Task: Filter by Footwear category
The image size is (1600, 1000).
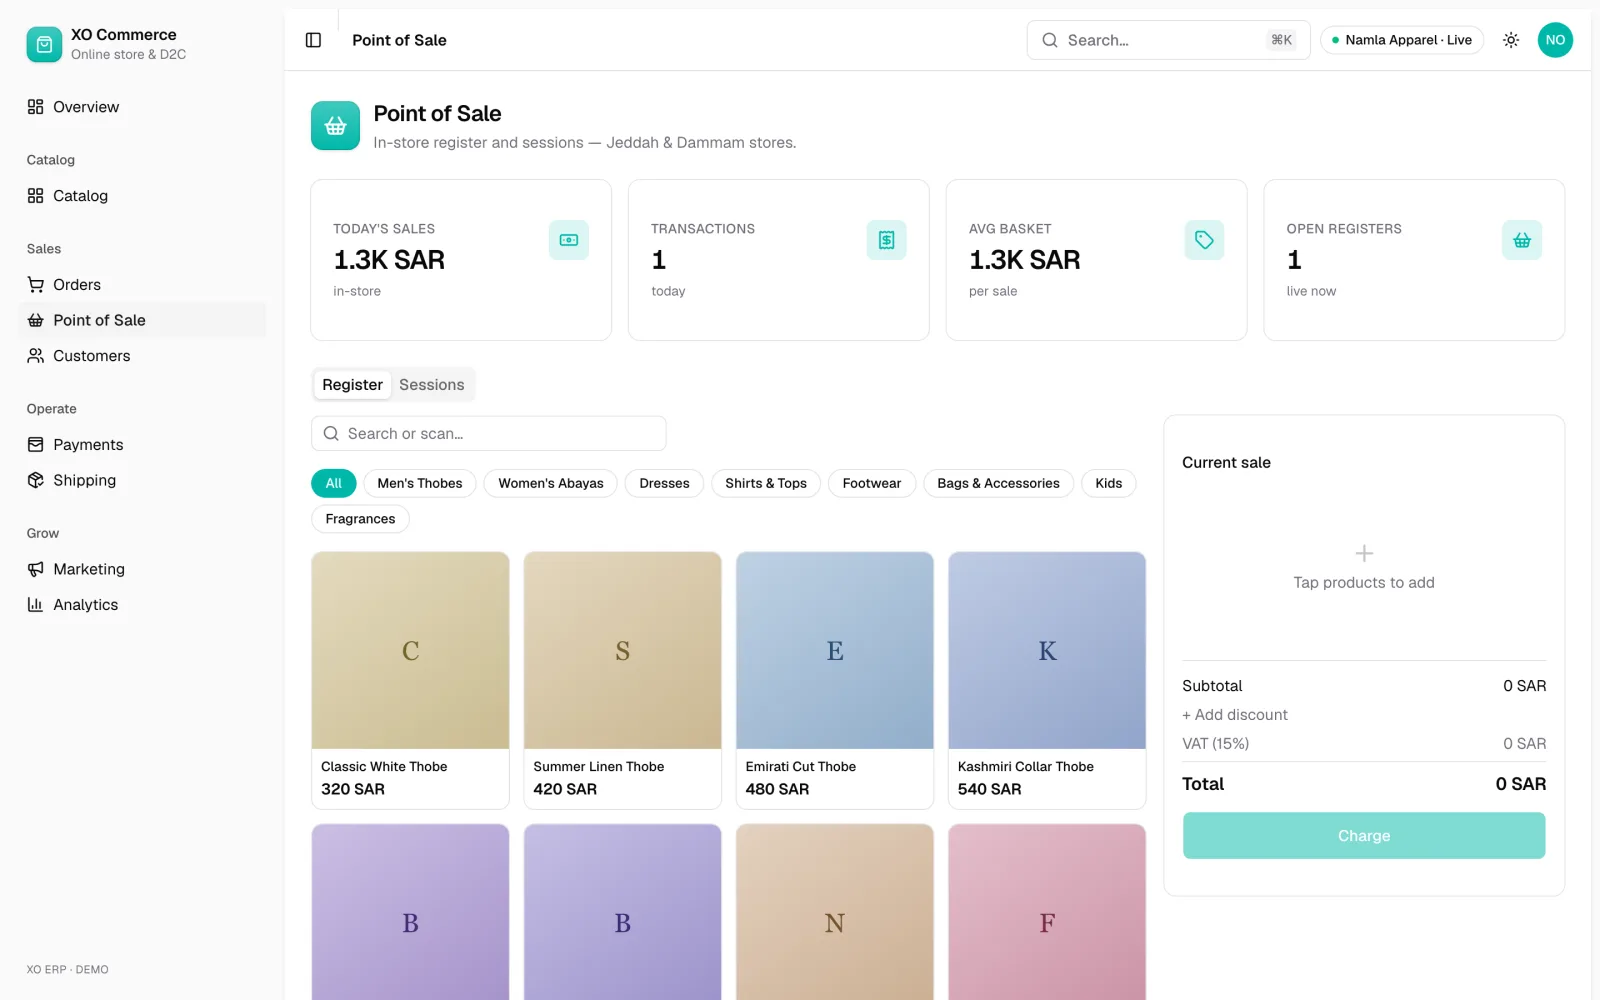Action: point(872,483)
